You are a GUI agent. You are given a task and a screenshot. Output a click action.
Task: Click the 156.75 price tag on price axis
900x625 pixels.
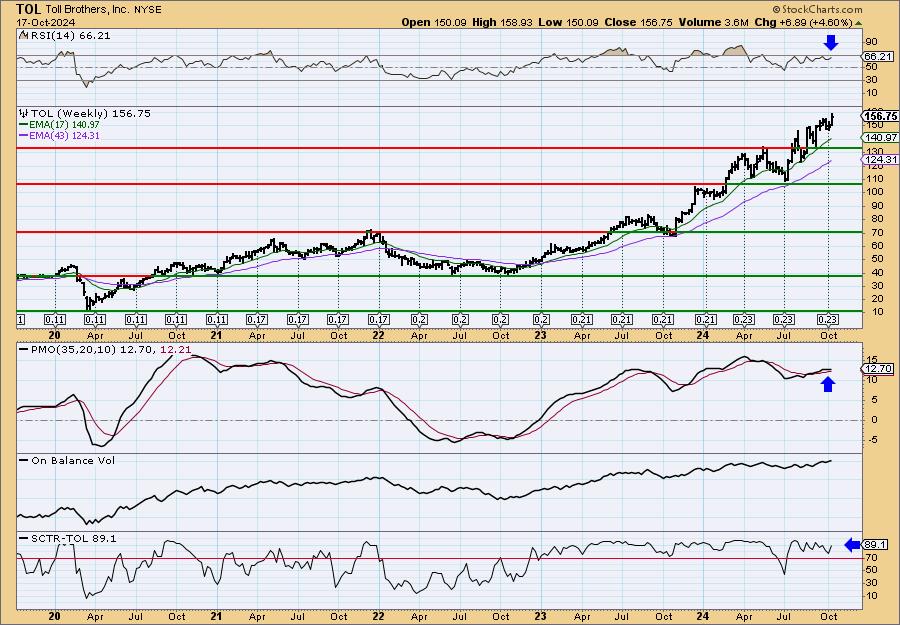click(x=882, y=116)
